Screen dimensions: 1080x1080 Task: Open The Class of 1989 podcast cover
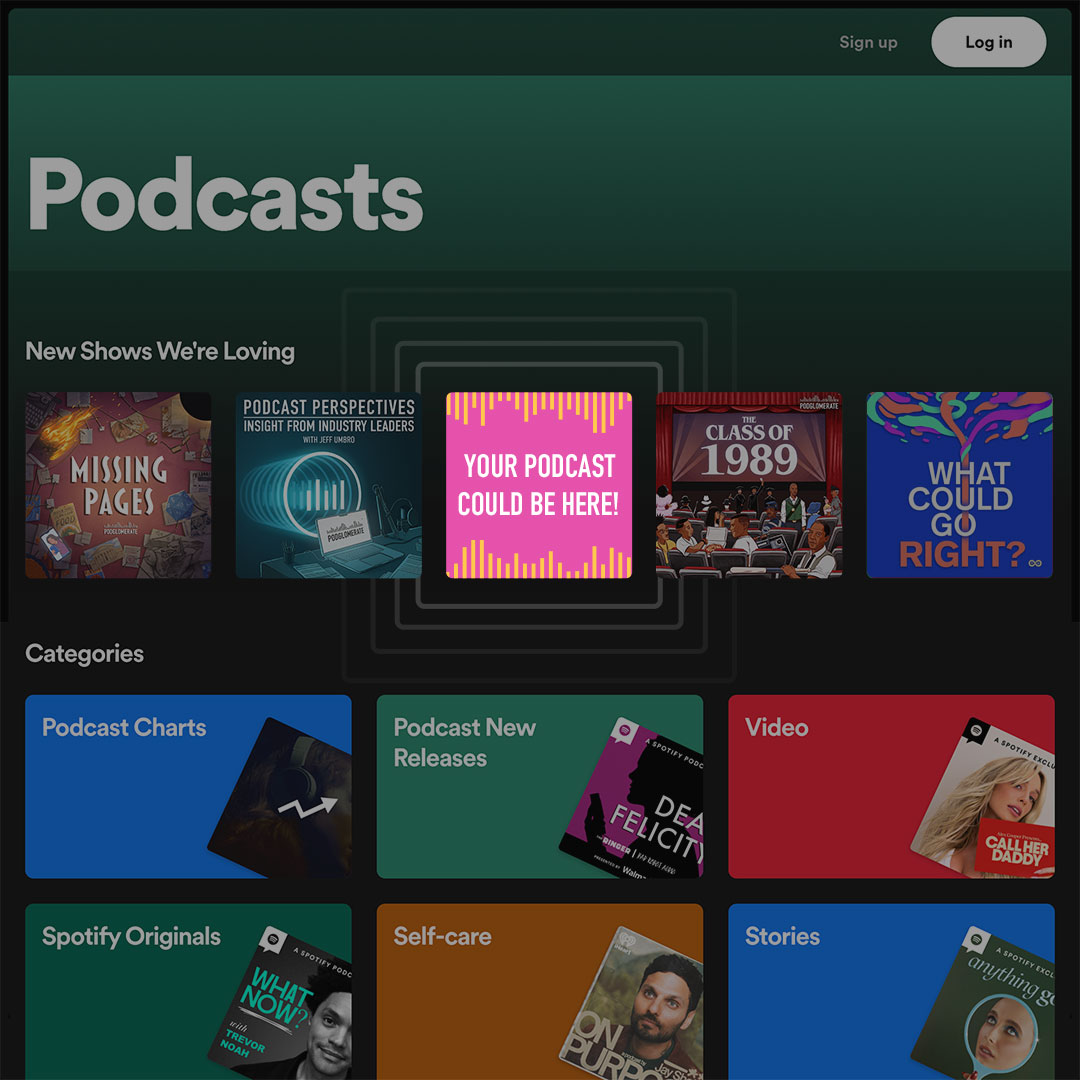click(749, 485)
